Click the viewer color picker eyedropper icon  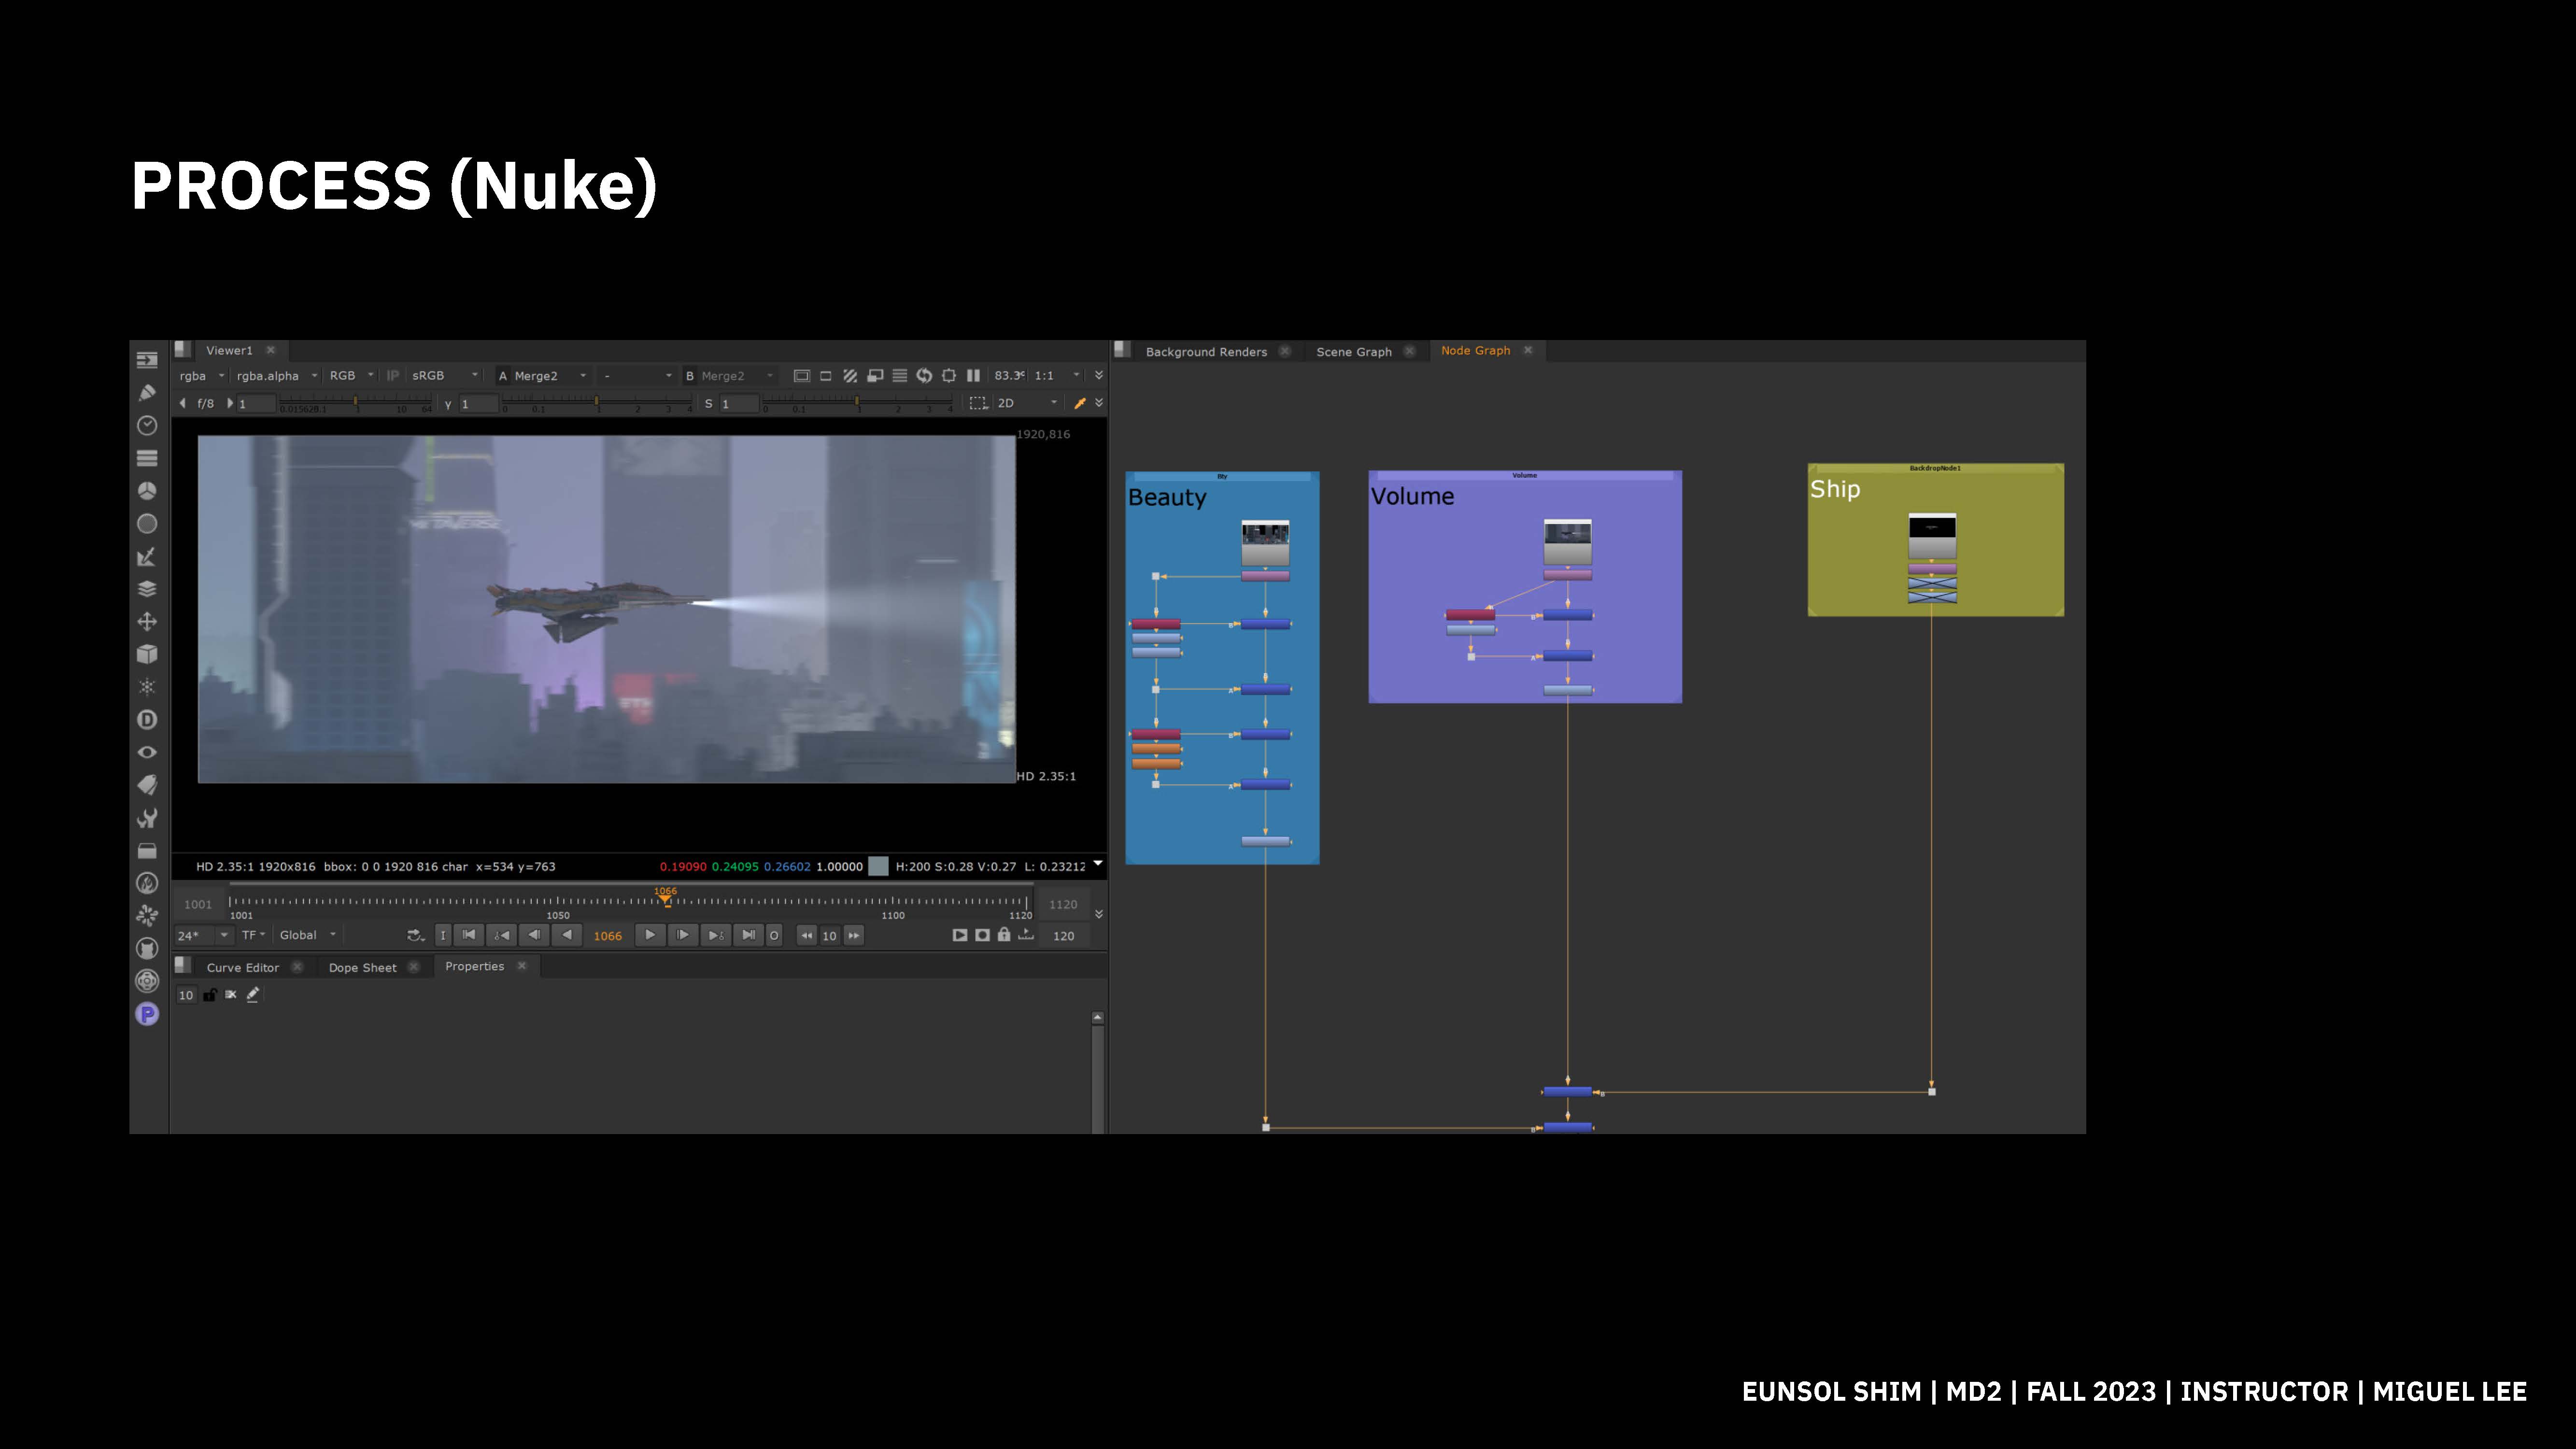1079,403
